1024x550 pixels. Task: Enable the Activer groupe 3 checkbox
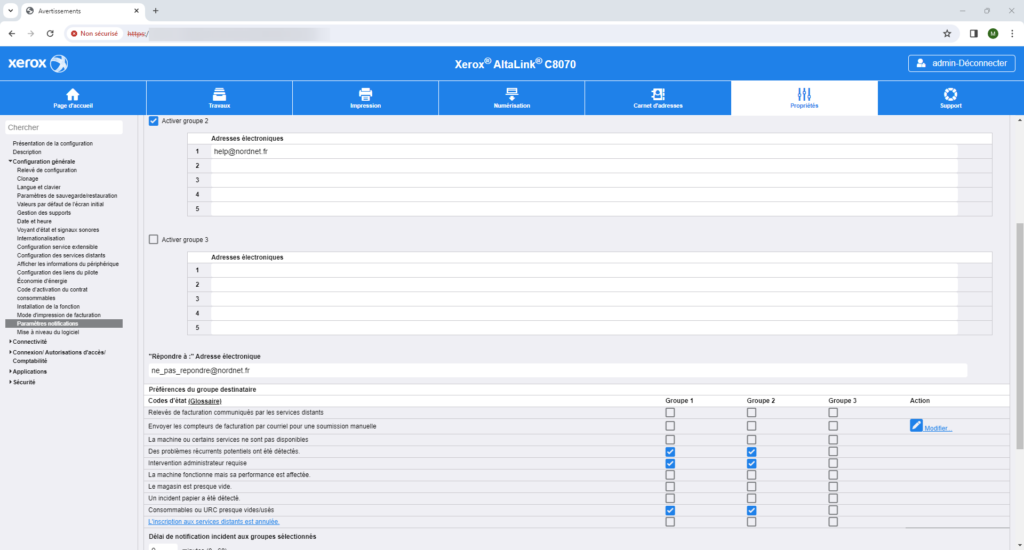[154, 239]
